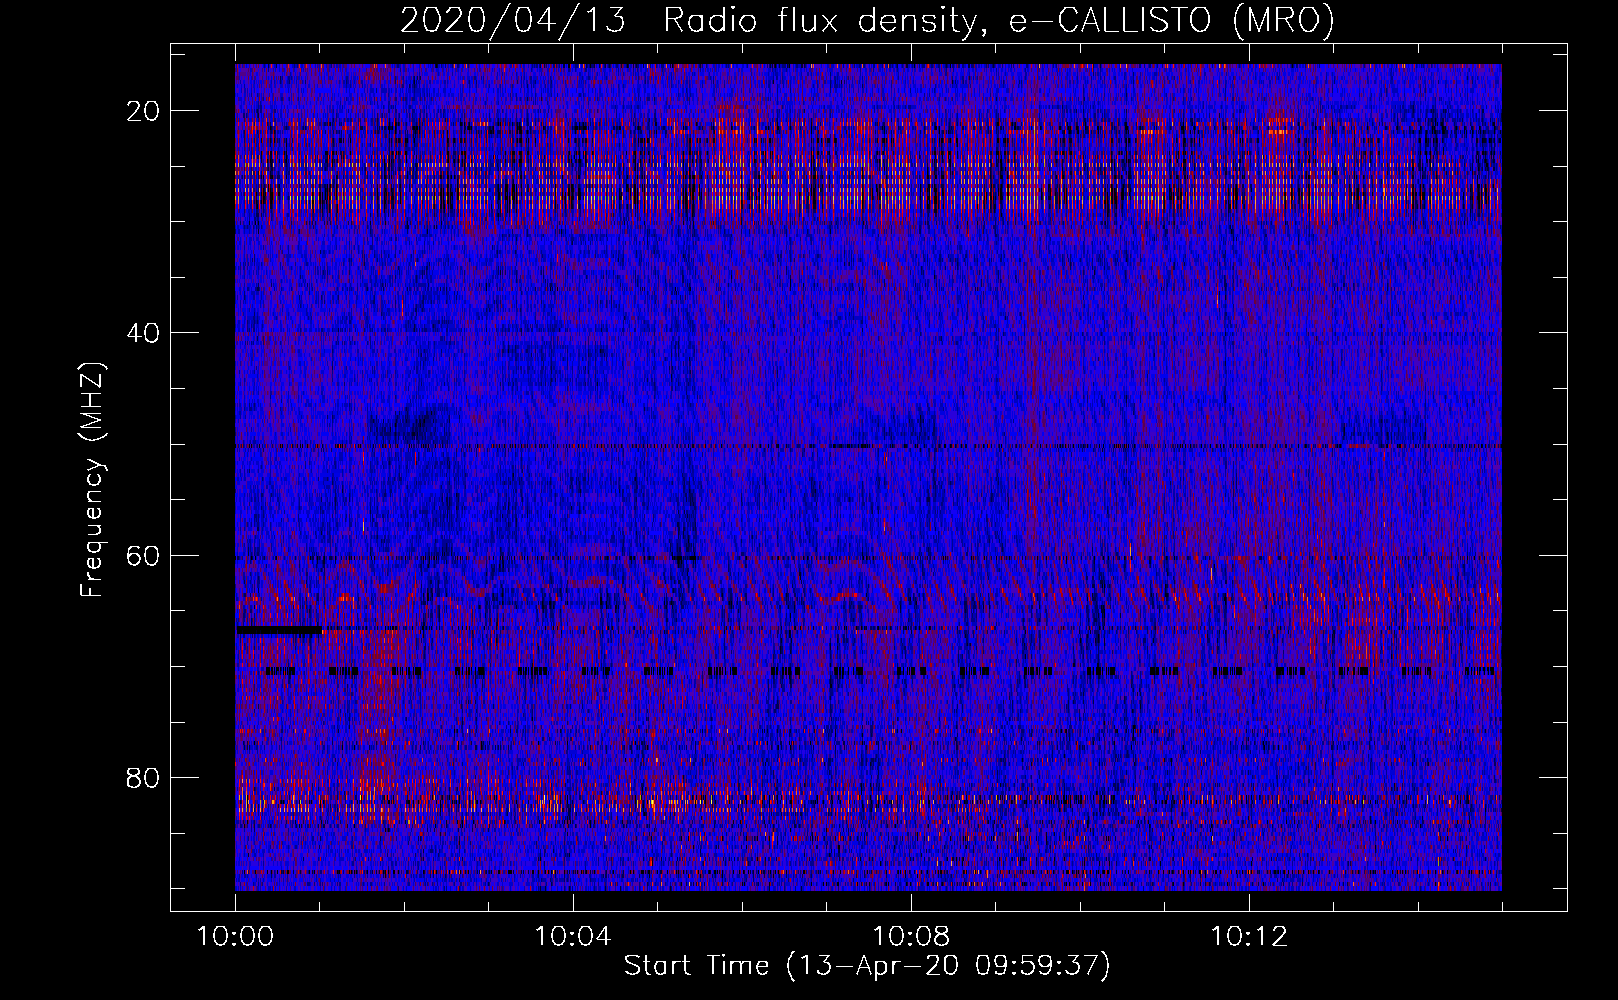Image resolution: width=1618 pixels, height=1000 pixels.
Task: Click the 10:00 time tick label
Action: tap(236, 937)
